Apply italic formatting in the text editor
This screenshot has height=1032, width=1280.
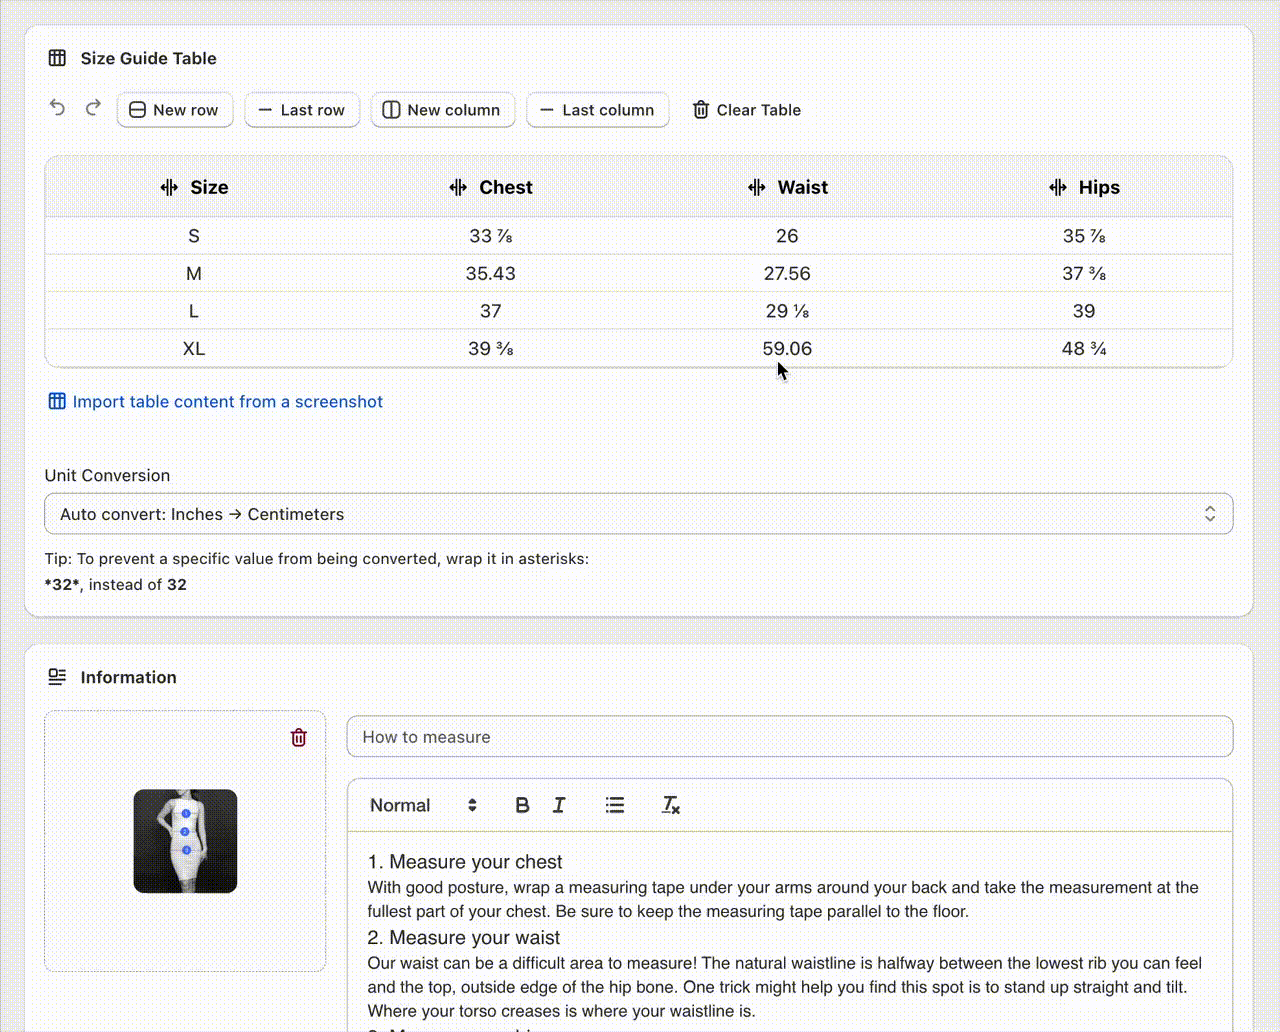click(559, 805)
